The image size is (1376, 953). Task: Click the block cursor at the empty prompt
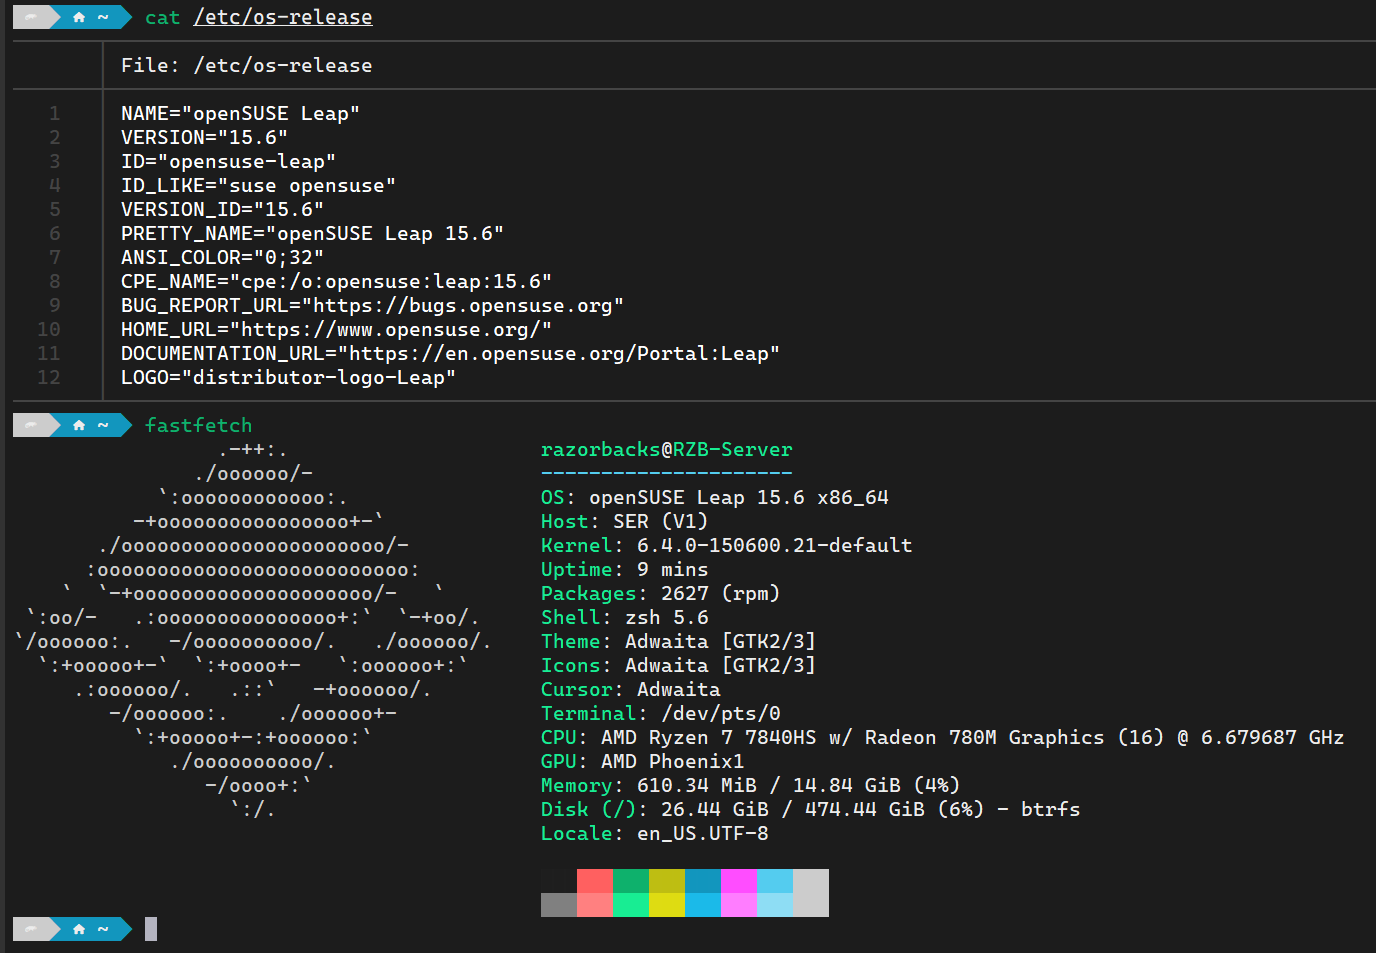click(x=151, y=929)
